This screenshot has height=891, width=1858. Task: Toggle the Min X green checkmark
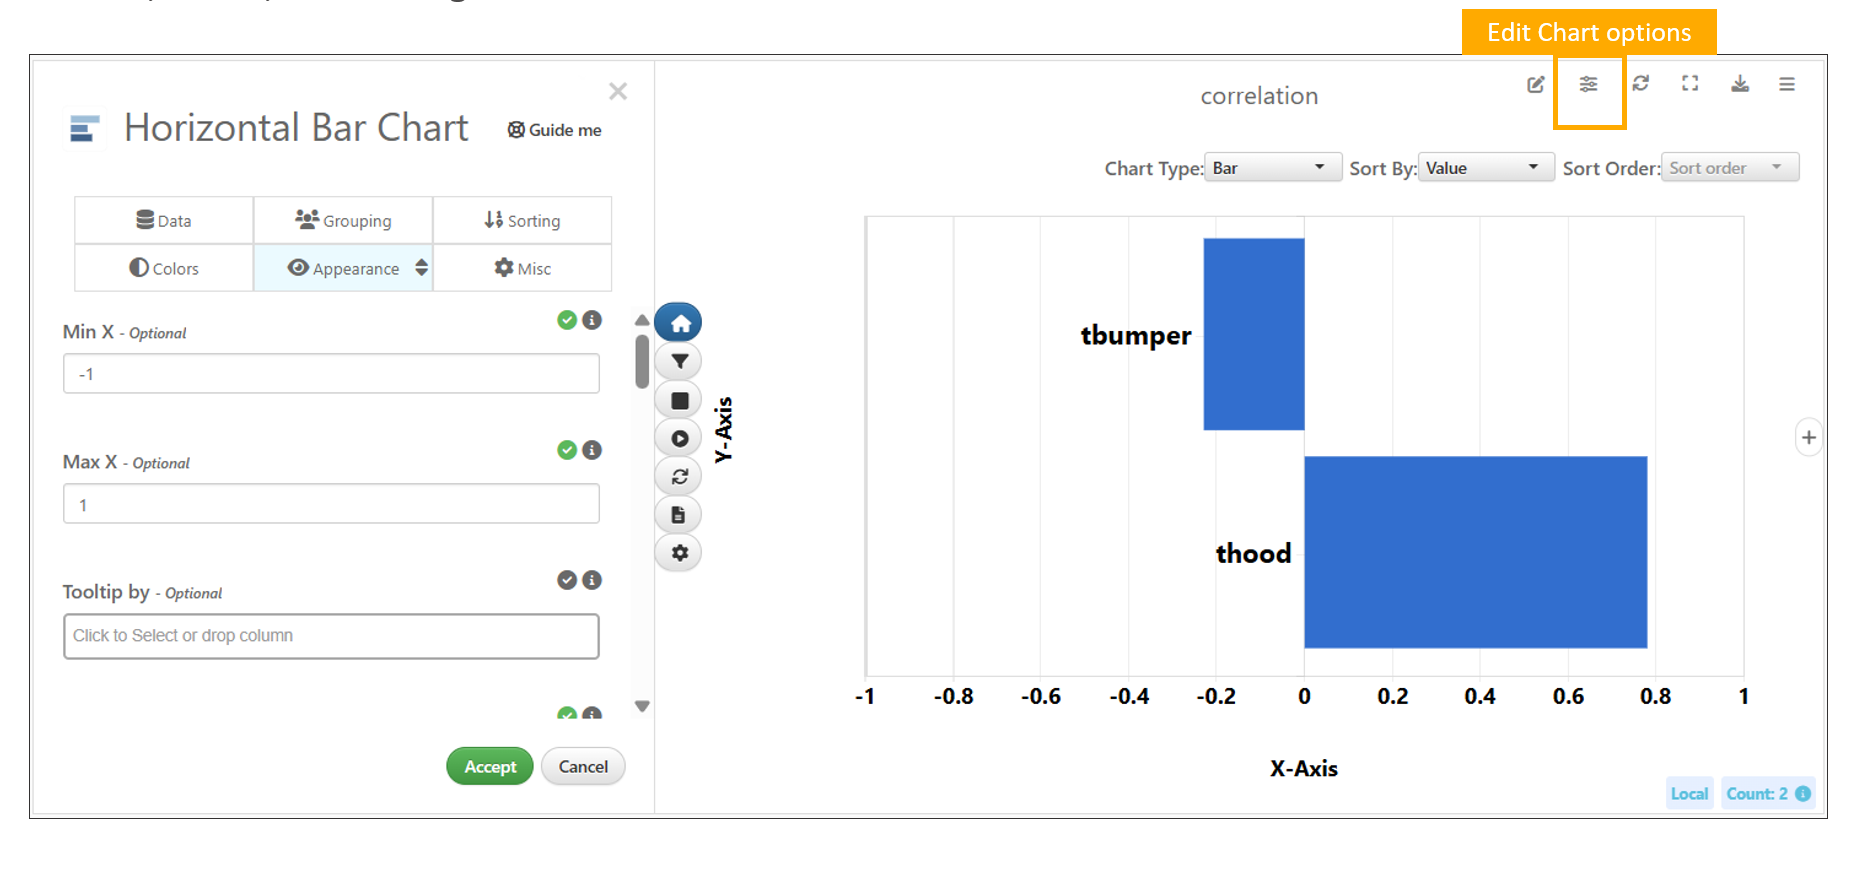(567, 320)
